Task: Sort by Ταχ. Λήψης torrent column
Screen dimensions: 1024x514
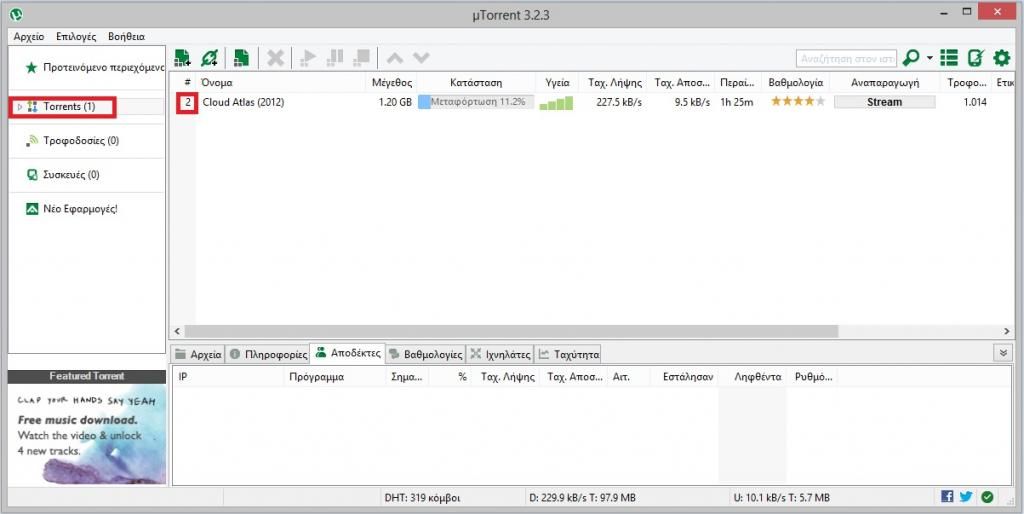Action: point(615,82)
